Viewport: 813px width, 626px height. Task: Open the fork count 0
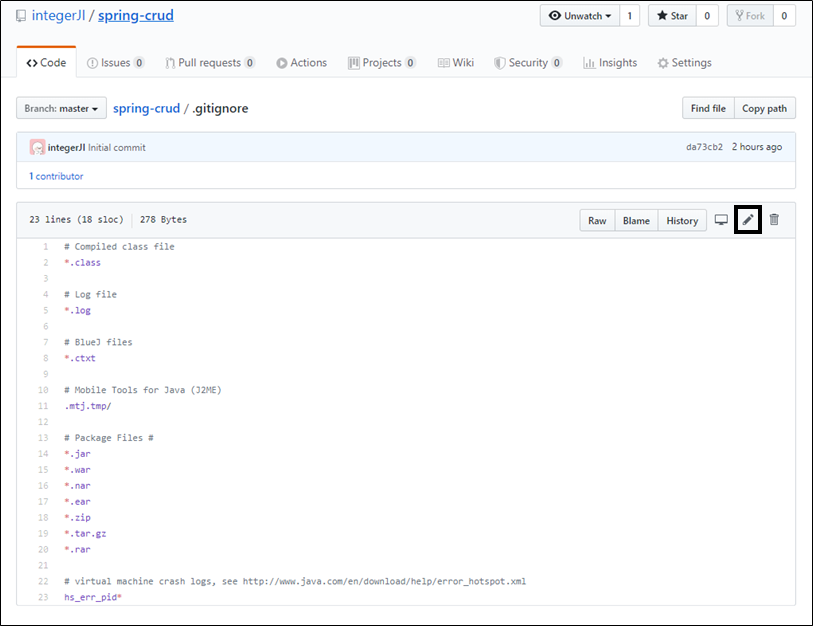784,16
